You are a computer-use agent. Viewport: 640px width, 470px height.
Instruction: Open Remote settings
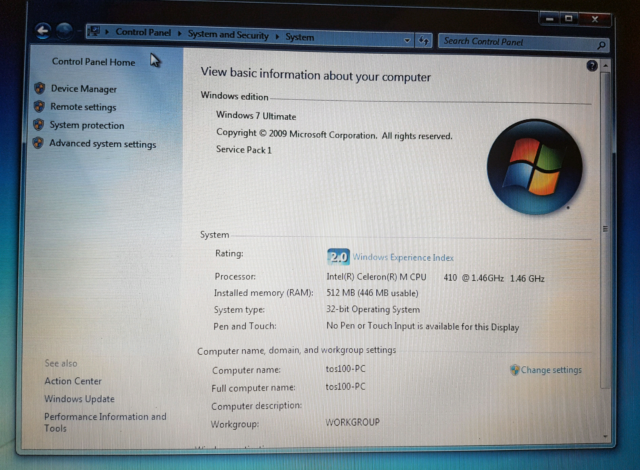pos(83,107)
